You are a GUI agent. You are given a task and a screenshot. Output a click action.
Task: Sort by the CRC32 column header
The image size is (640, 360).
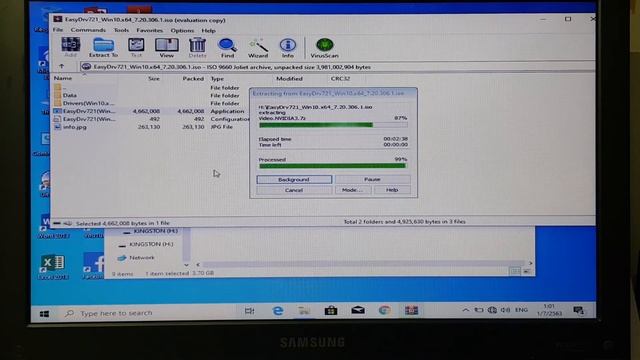(x=340, y=78)
